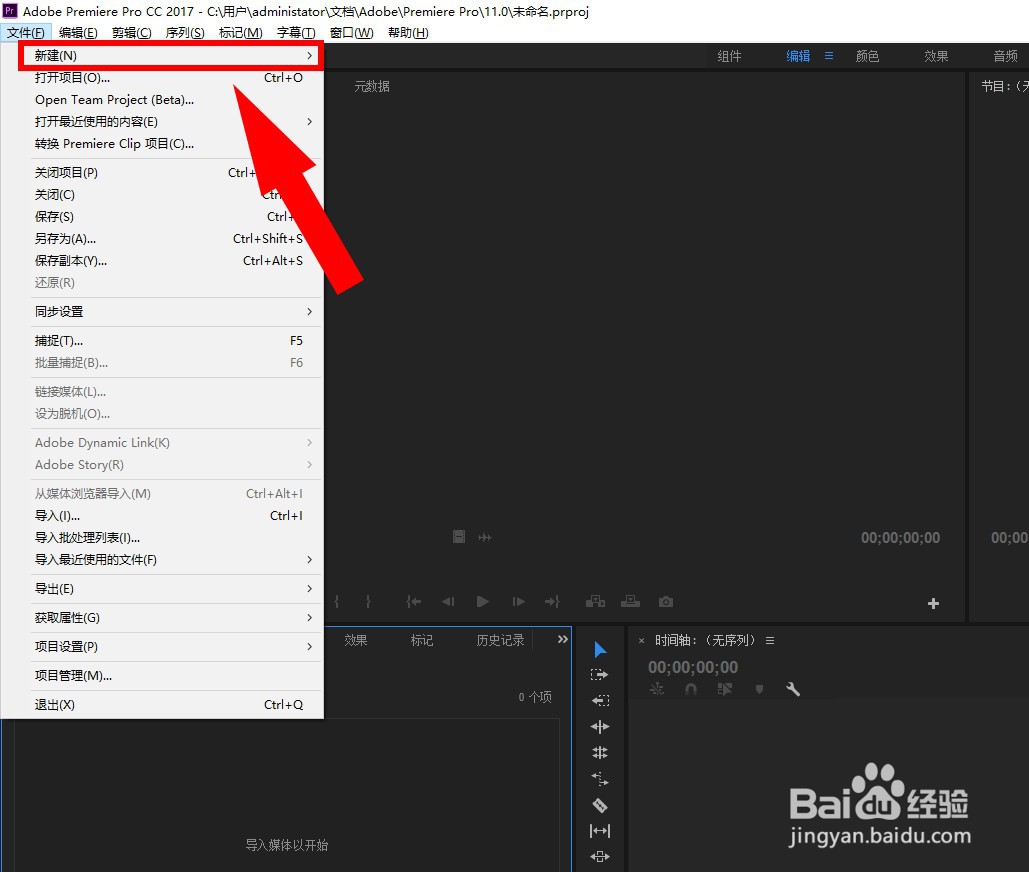Viewport: 1029px width, 872px height.
Task: Open the 帮助(H) menu
Action: (408, 33)
